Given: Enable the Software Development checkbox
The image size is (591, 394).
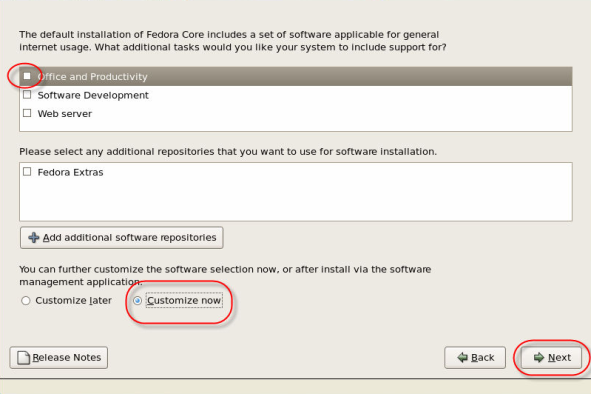Looking at the screenshot, I should (27, 95).
